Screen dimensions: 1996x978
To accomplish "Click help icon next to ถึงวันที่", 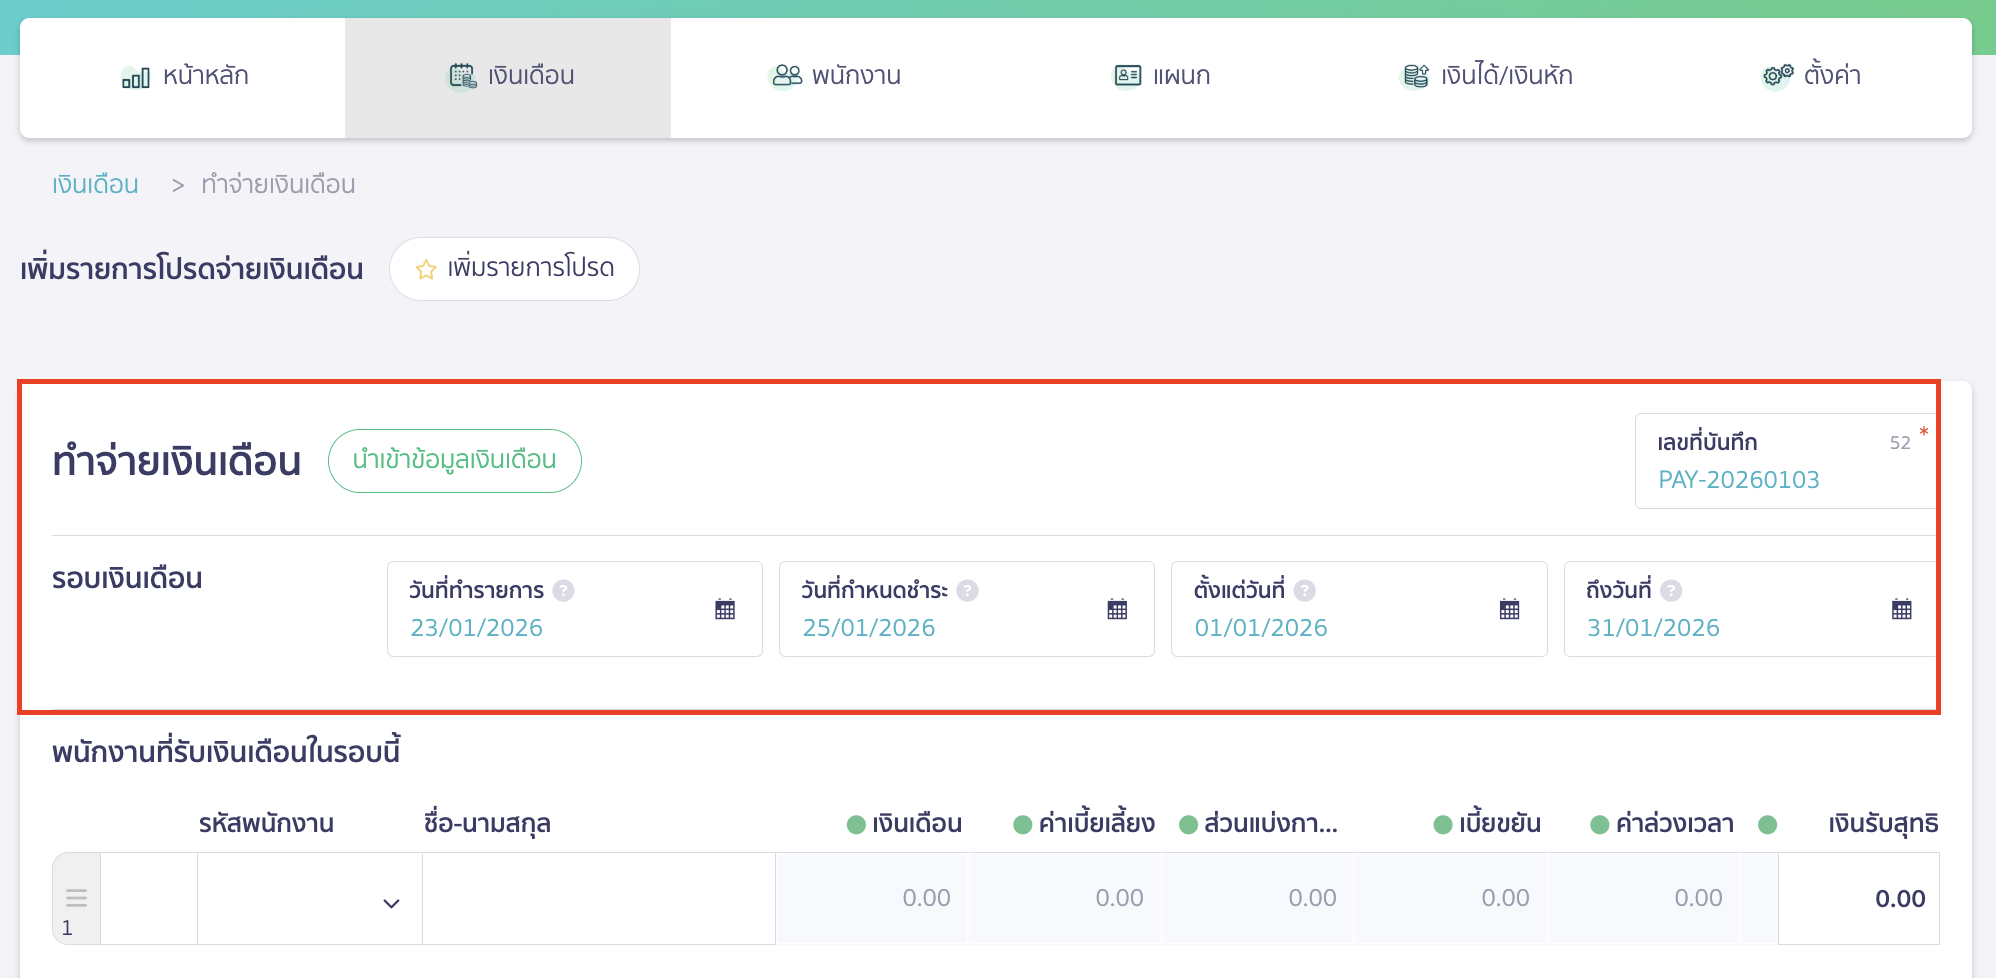I will [1671, 591].
